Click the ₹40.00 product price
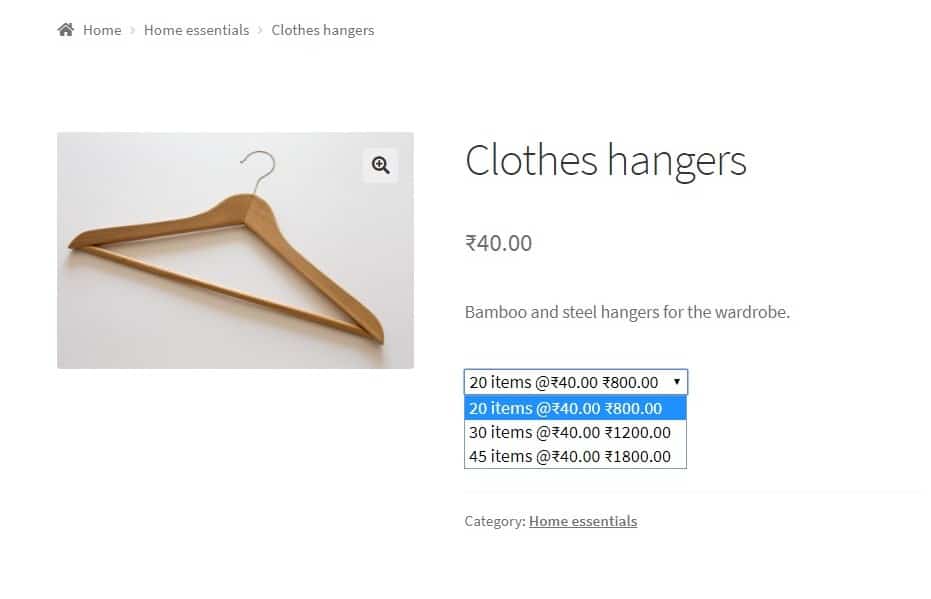The image size is (931, 599). [498, 243]
